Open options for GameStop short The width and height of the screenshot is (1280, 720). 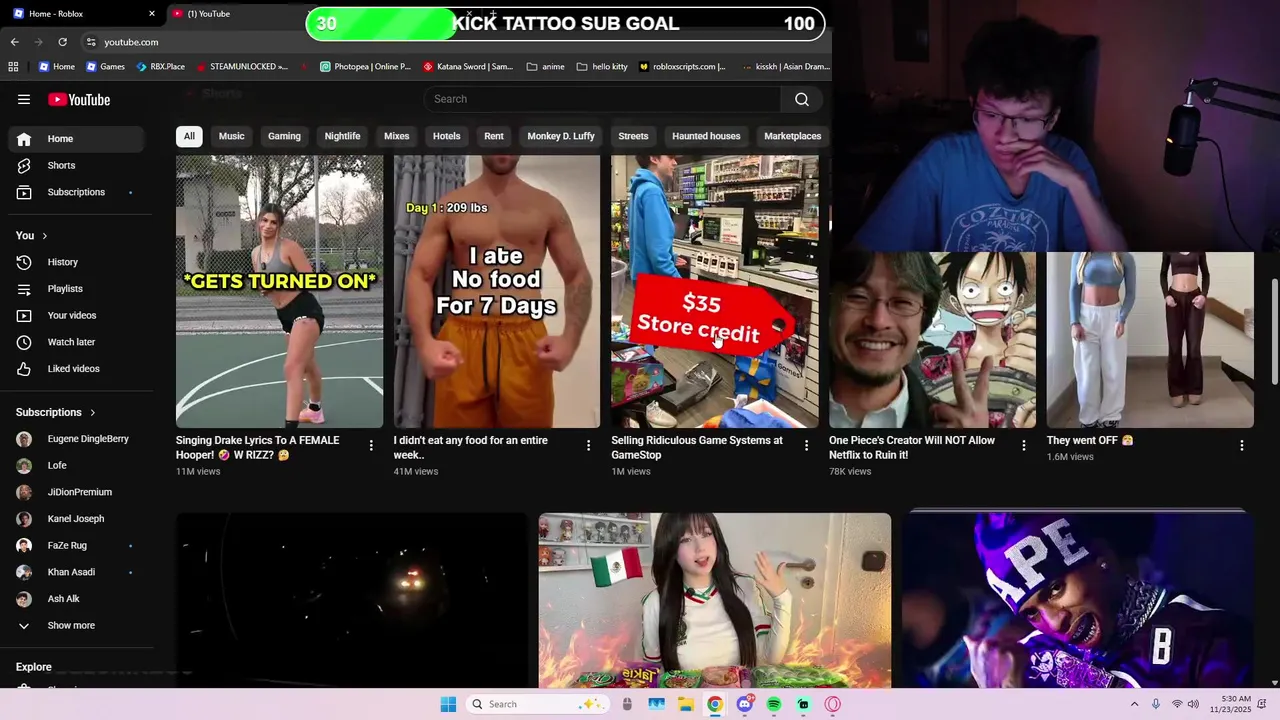tap(806, 445)
